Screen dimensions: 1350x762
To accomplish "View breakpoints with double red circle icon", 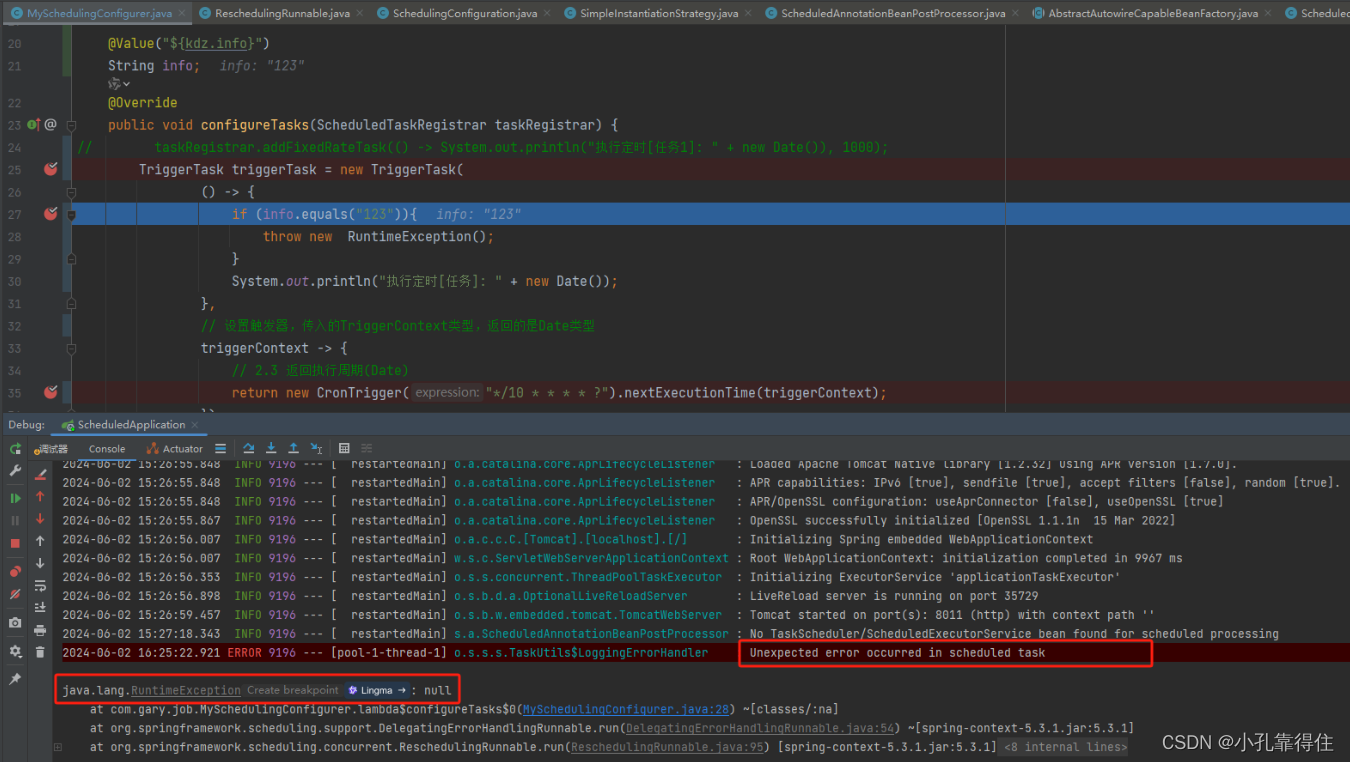I will [15, 572].
